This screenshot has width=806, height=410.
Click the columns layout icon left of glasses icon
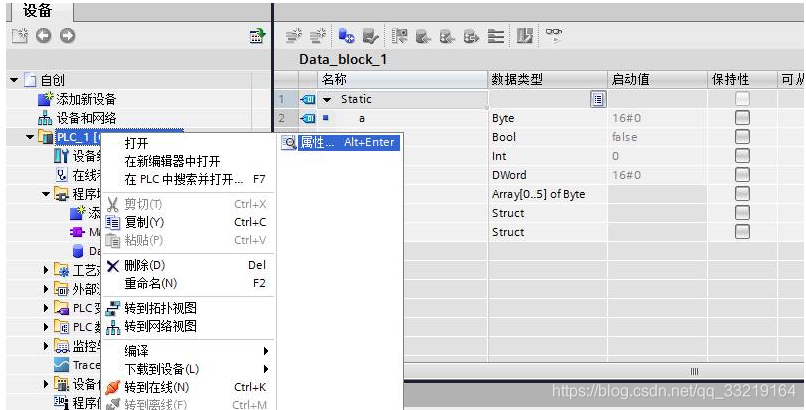[x=525, y=36]
